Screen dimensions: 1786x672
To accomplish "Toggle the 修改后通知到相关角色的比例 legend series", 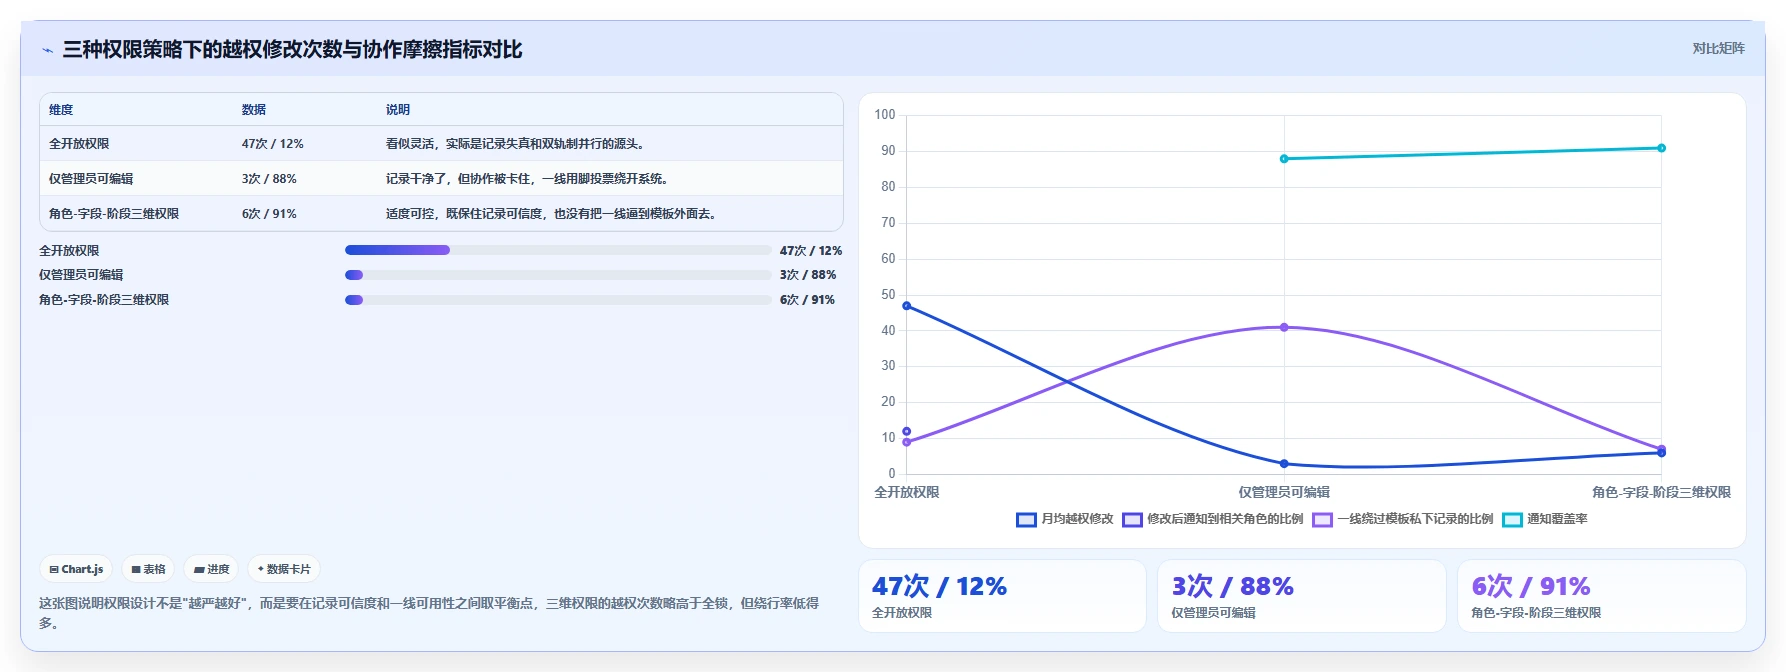I will (x=1212, y=519).
